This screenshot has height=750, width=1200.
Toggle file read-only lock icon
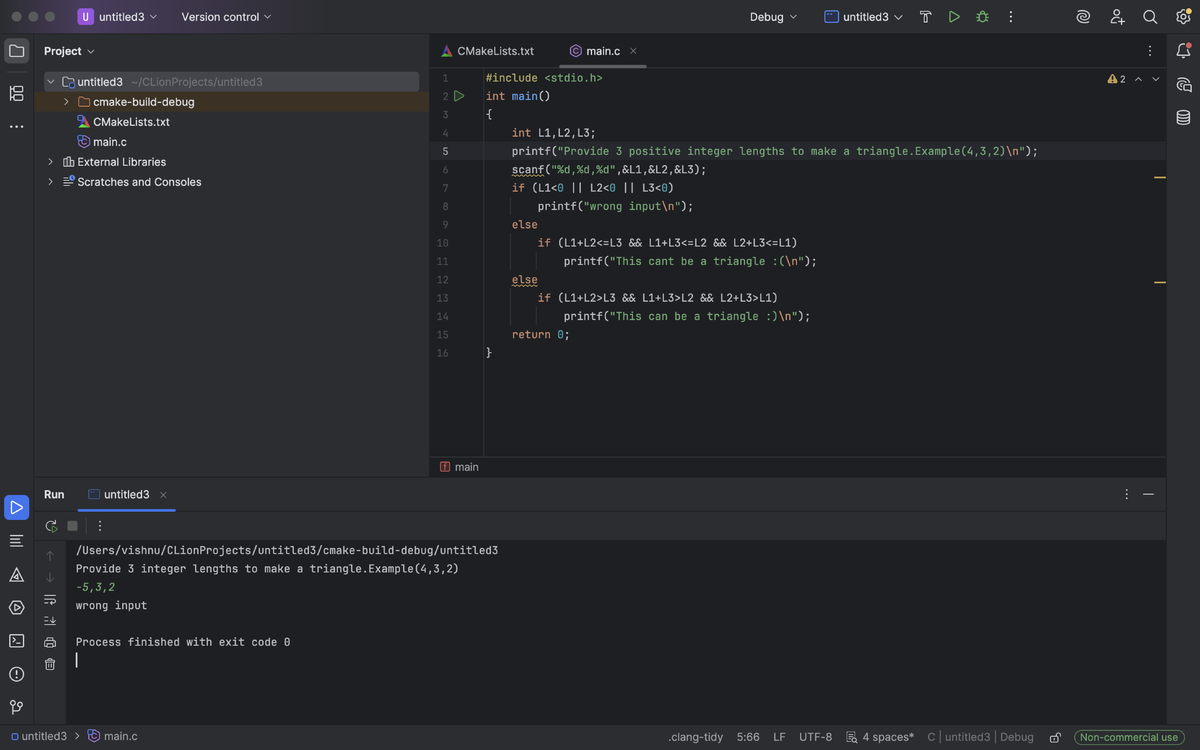coord(1054,737)
